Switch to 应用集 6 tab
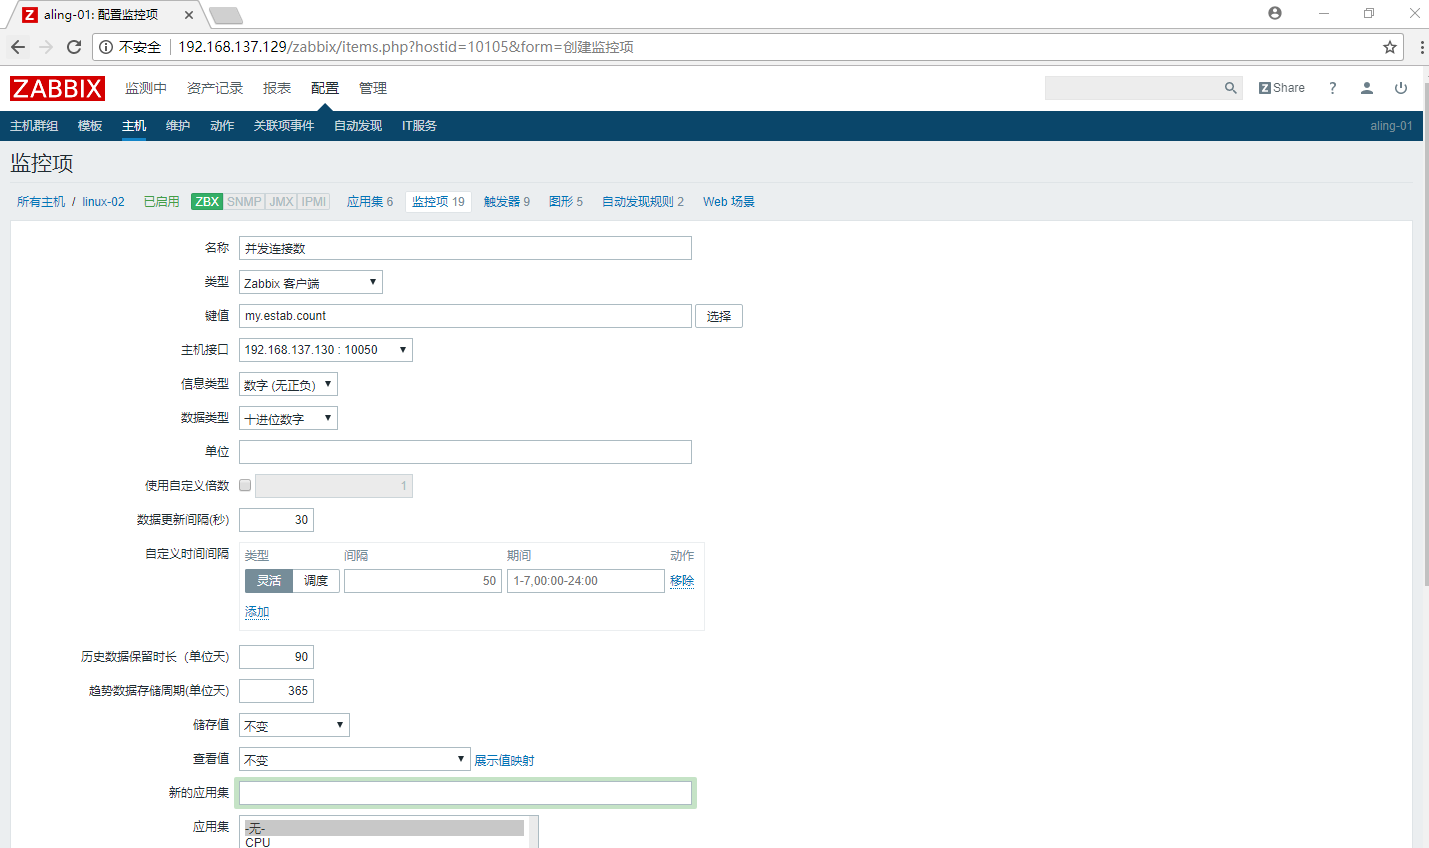The width and height of the screenshot is (1429, 848). click(x=370, y=202)
